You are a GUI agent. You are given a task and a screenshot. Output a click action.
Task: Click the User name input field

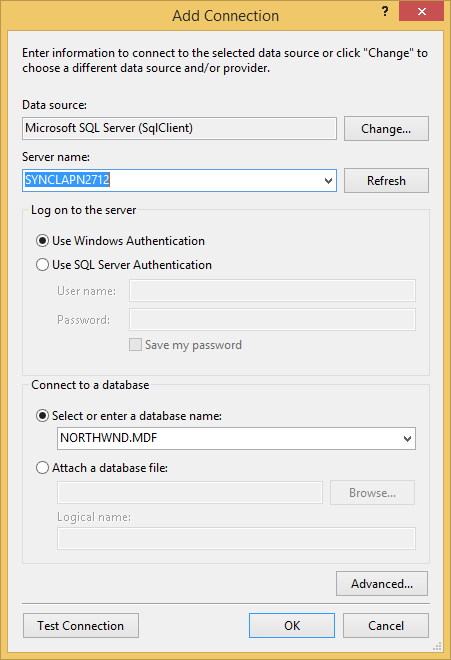(272, 290)
